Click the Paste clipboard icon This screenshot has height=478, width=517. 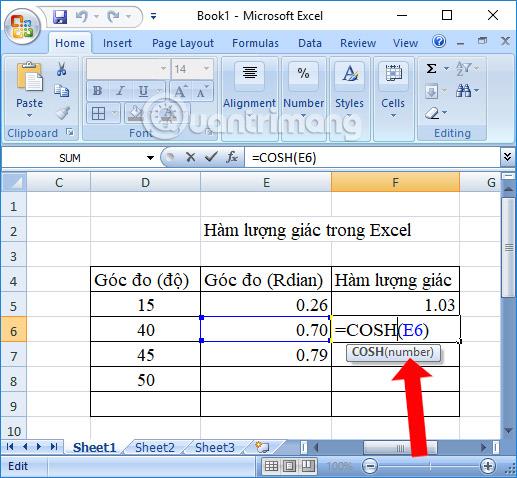coord(29,77)
